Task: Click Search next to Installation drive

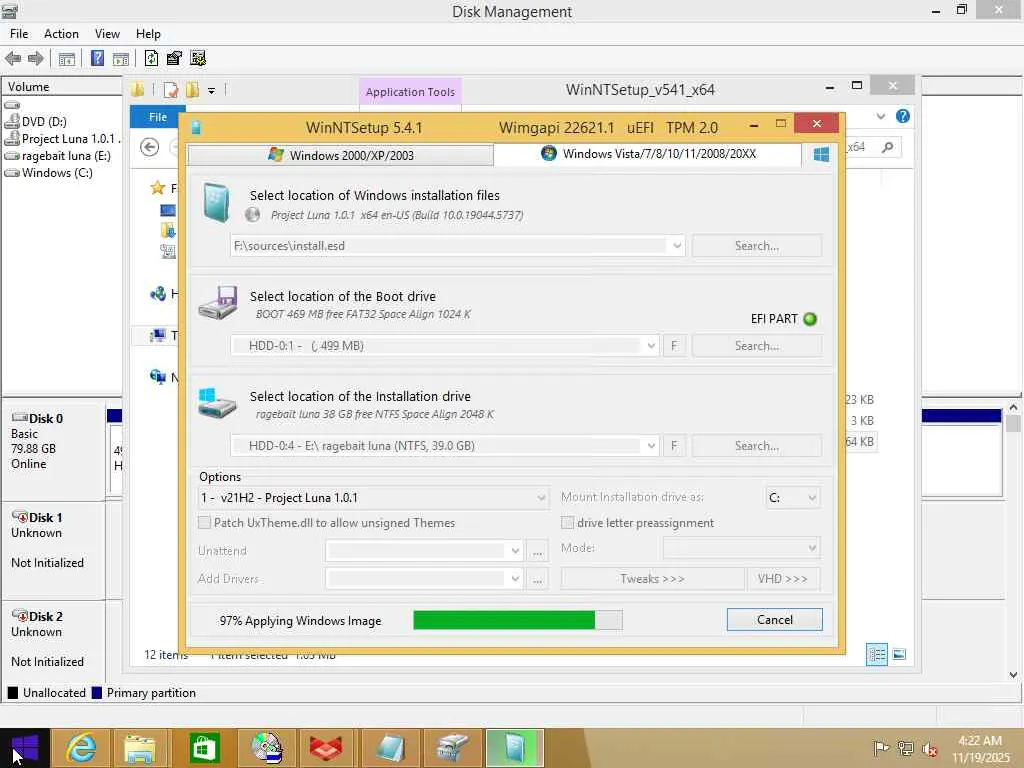Action: 757,445
